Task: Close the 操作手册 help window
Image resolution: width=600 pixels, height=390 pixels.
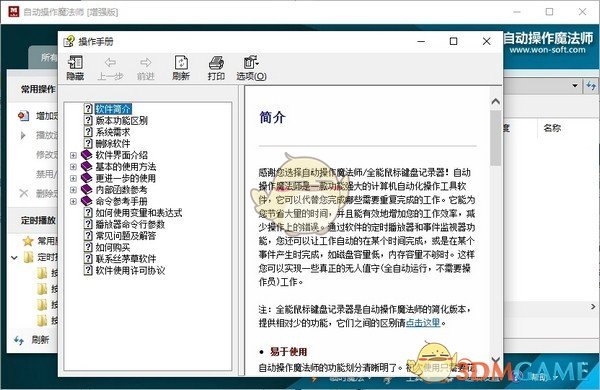Action: (x=486, y=41)
